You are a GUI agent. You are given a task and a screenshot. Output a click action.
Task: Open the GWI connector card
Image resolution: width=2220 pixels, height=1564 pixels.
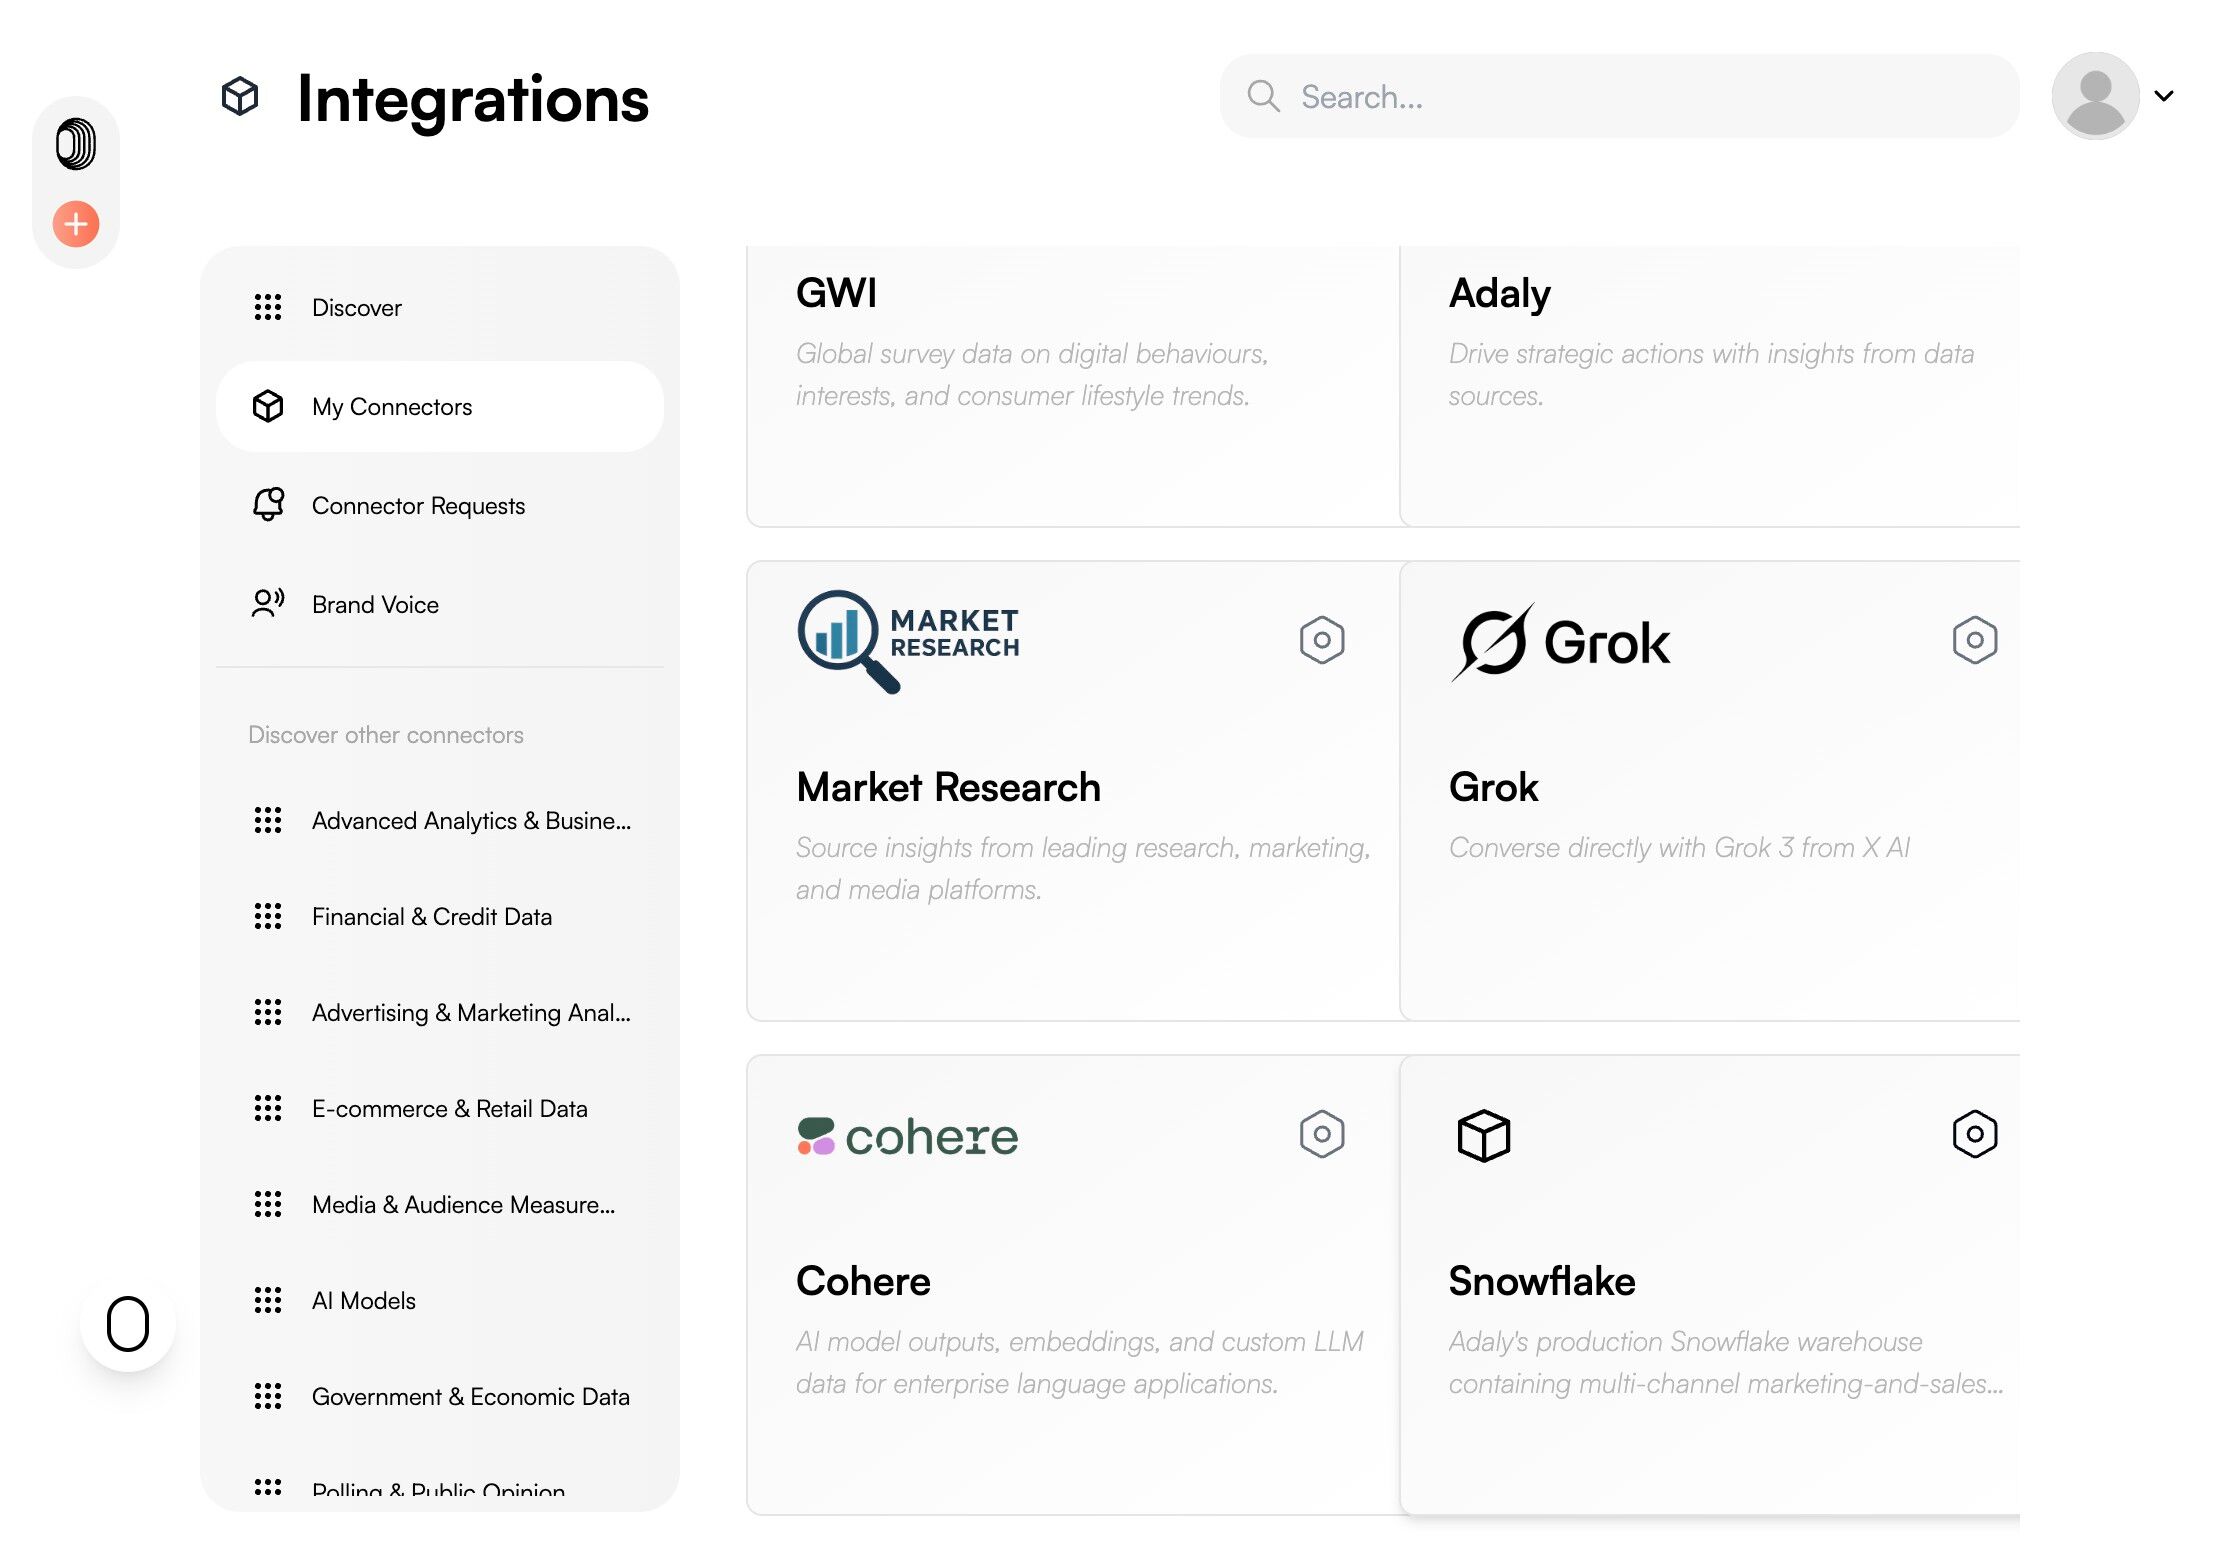(1072, 385)
